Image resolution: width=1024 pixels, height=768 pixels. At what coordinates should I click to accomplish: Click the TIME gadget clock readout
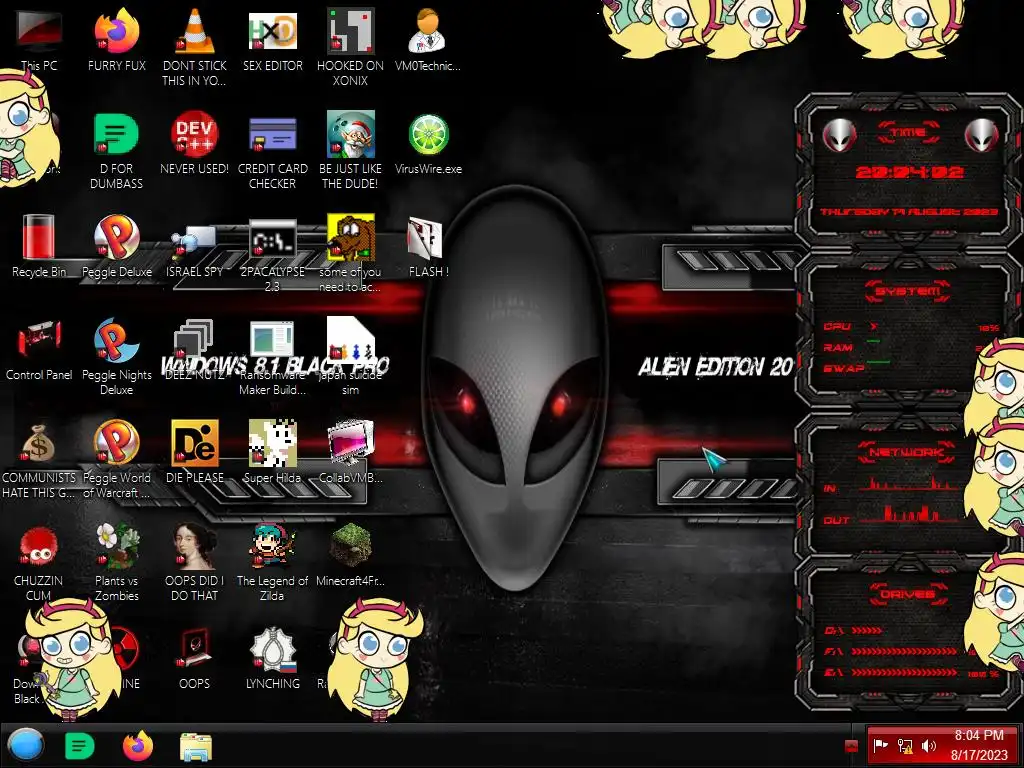(x=909, y=172)
